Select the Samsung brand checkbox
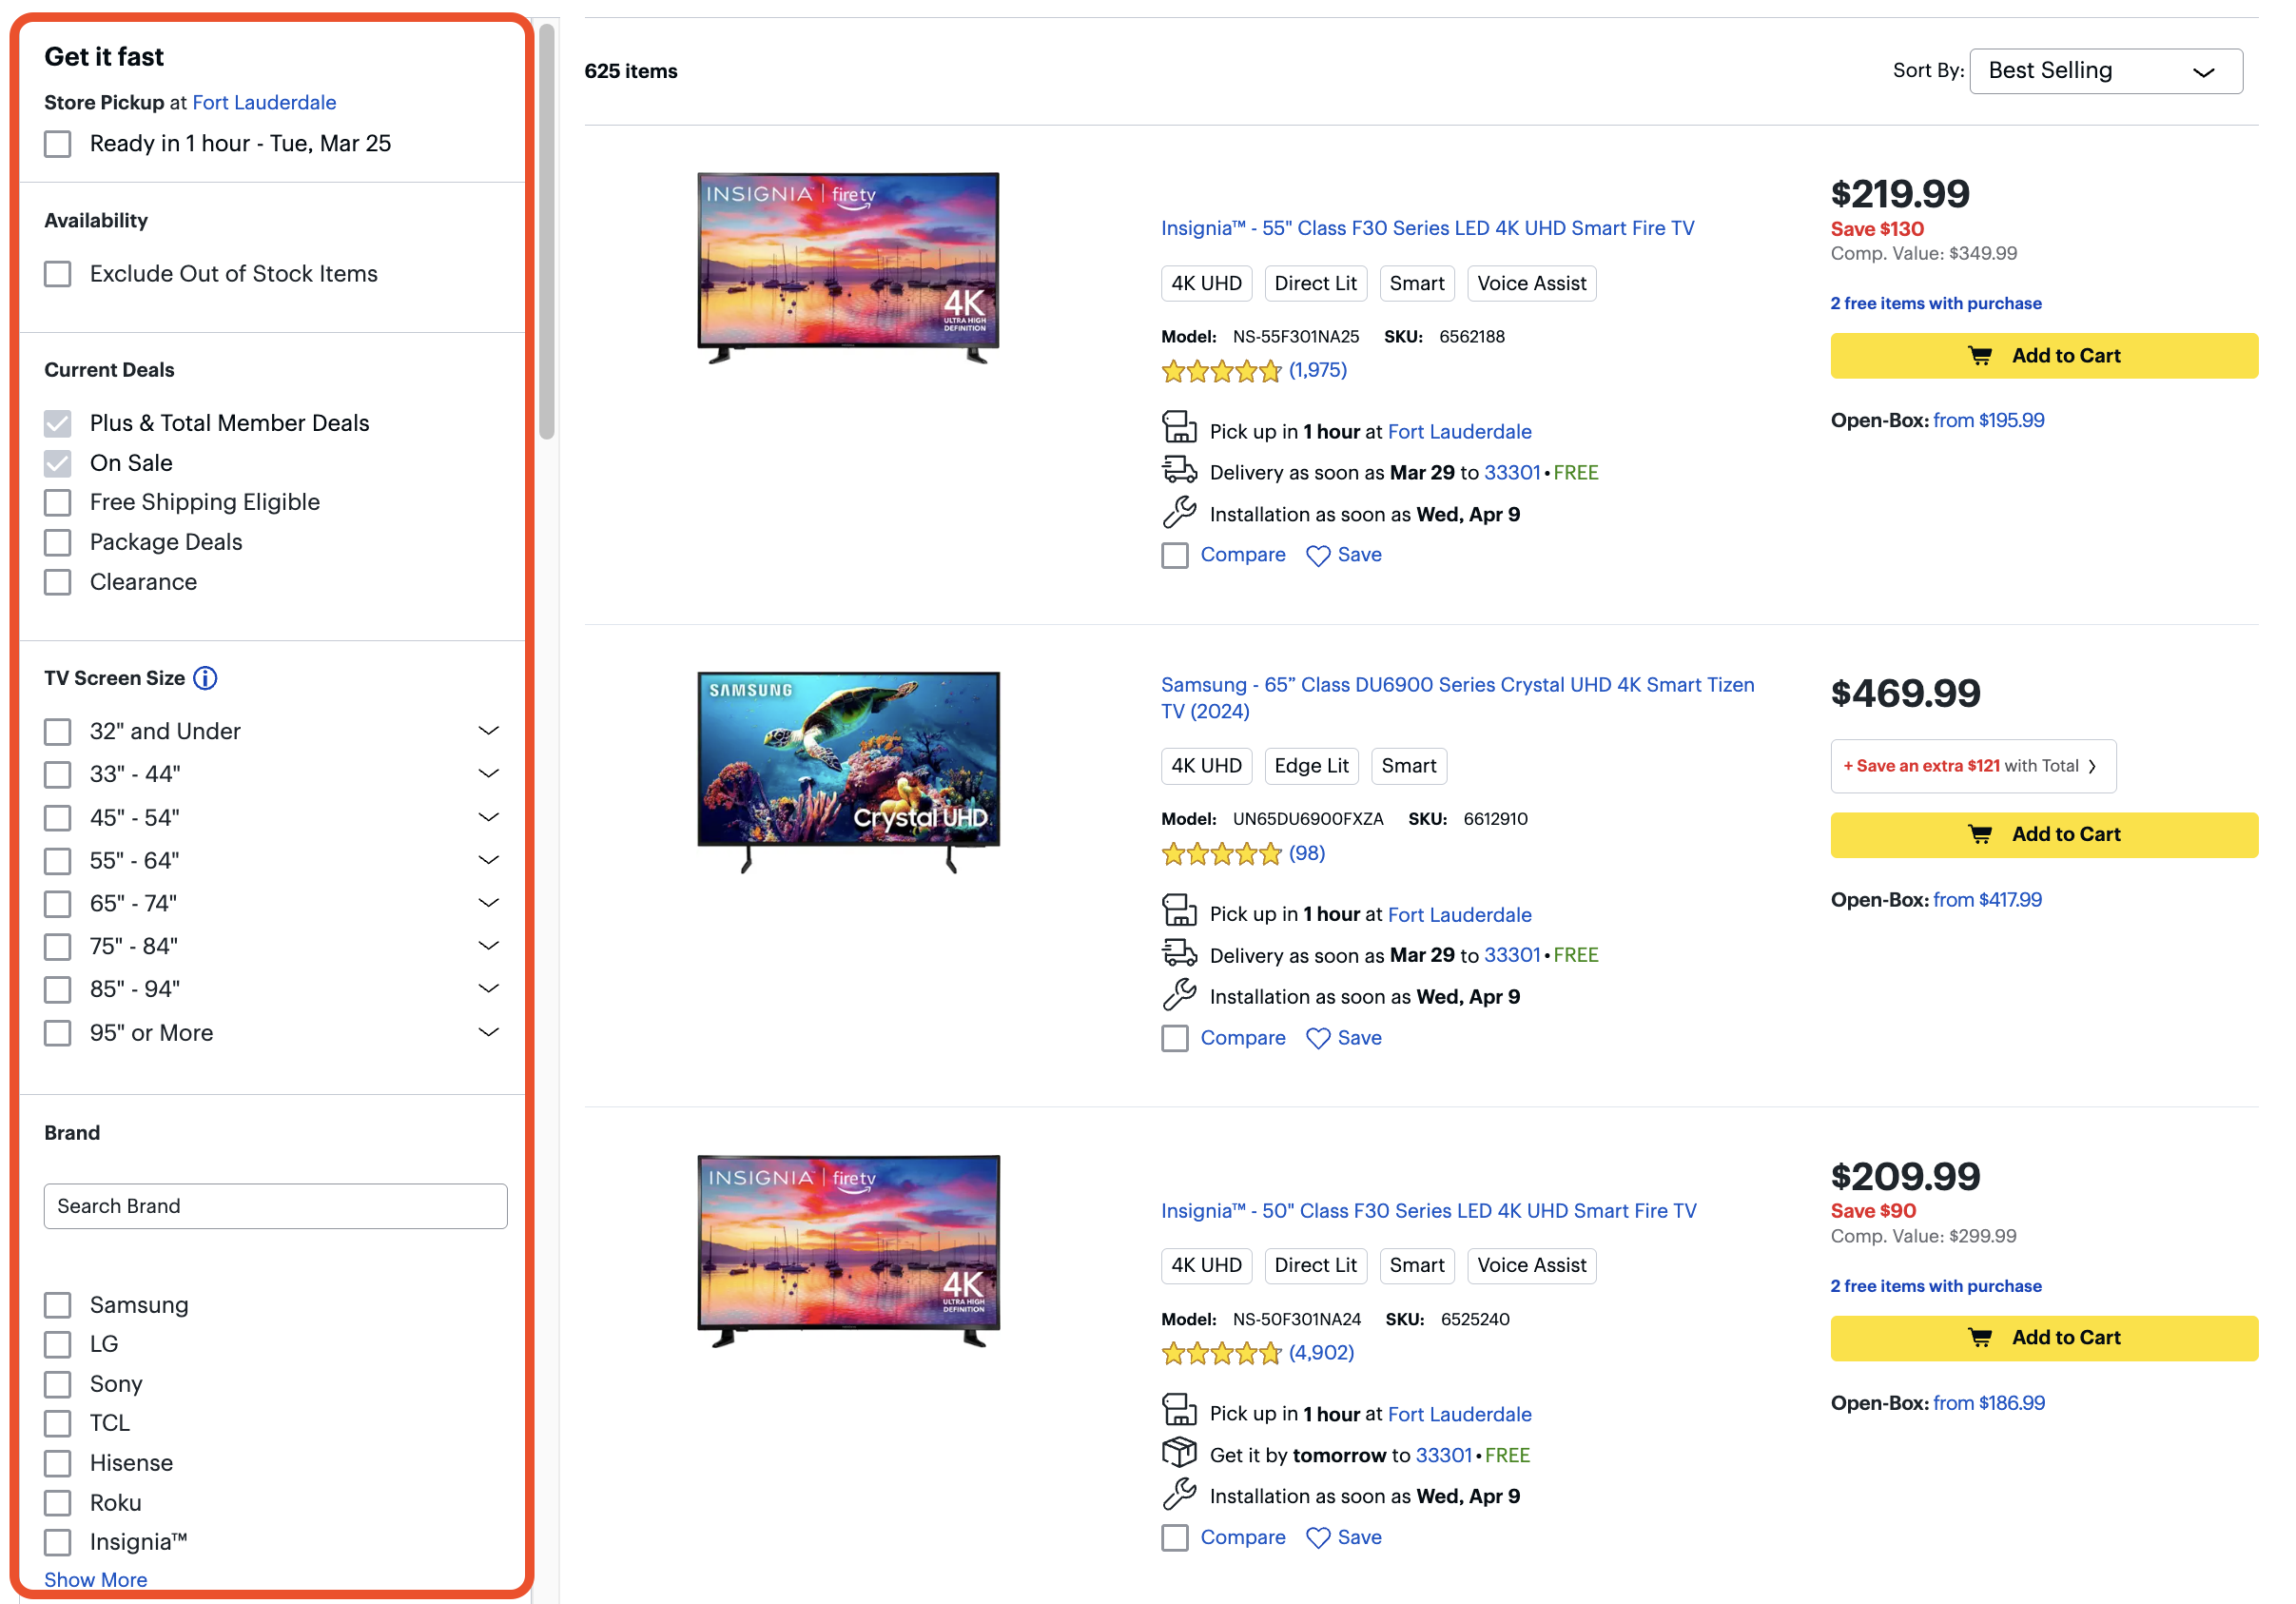Viewport: 2296px width, 1604px height. click(x=58, y=1306)
